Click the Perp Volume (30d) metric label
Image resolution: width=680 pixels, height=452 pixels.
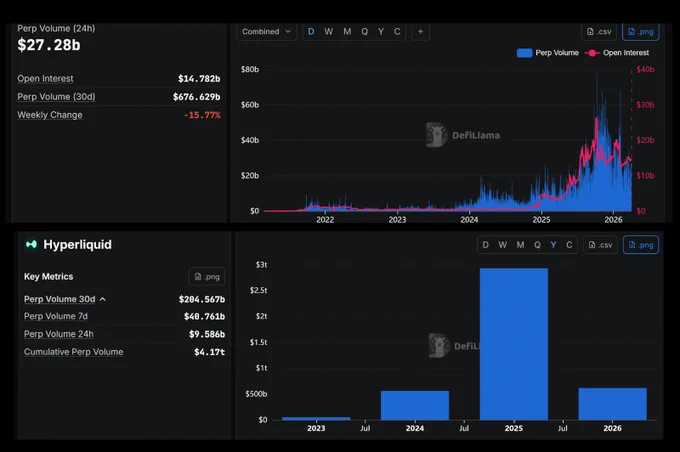(x=56, y=97)
